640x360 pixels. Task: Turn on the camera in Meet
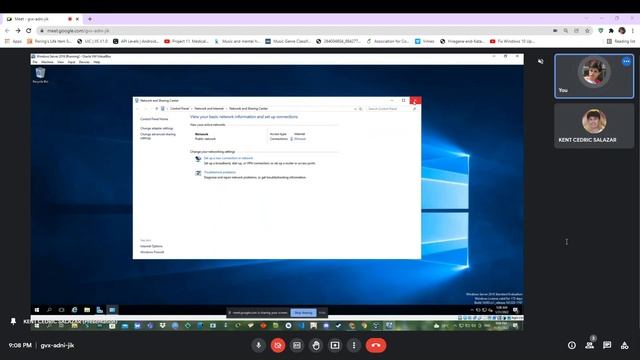tap(278, 345)
